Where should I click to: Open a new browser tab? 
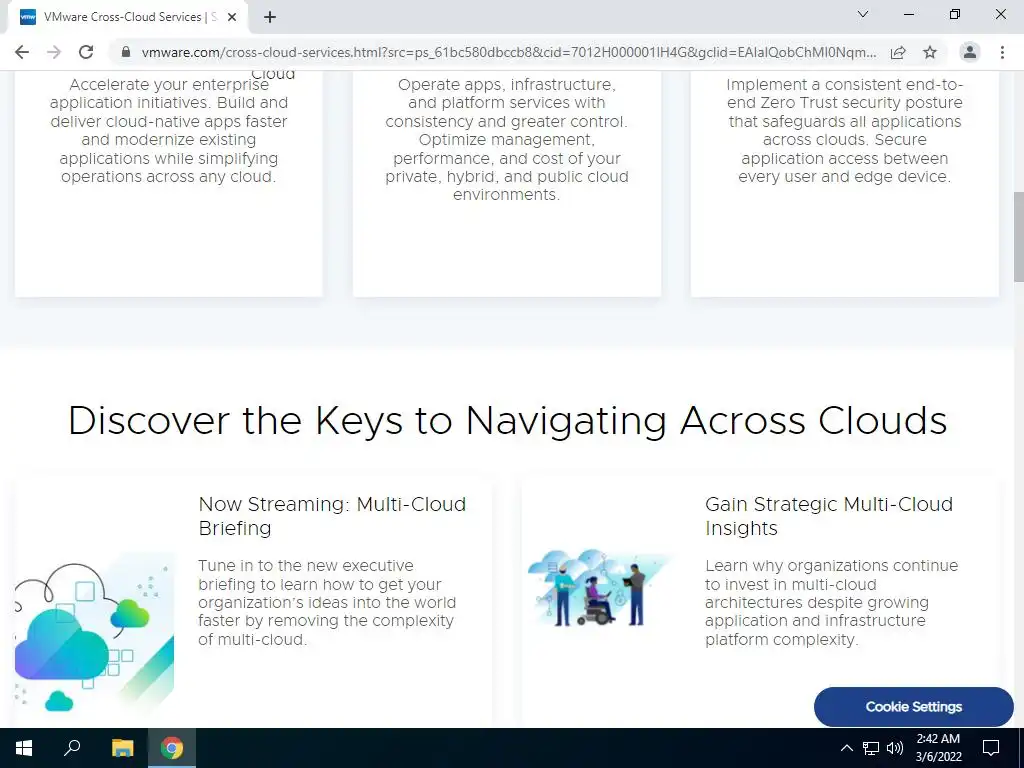coord(270,18)
